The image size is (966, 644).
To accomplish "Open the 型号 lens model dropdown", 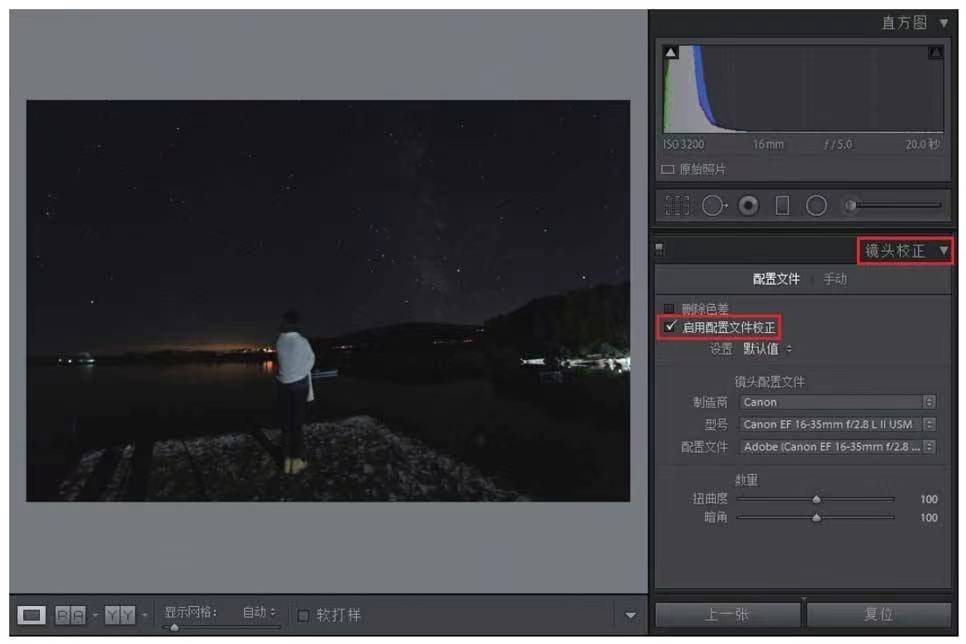I will click(838, 424).
